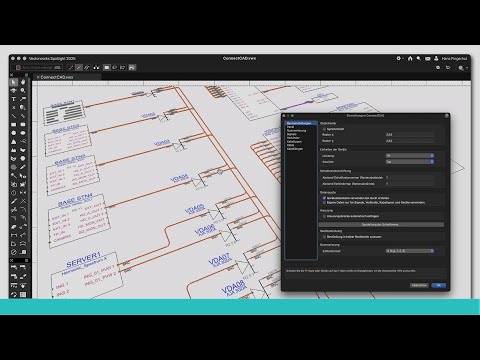Enable the Kreuzungsbrücke automatisch einfügen checkbox
The height and width of the screenshot is (360, 480).
[x=324, y=216]
